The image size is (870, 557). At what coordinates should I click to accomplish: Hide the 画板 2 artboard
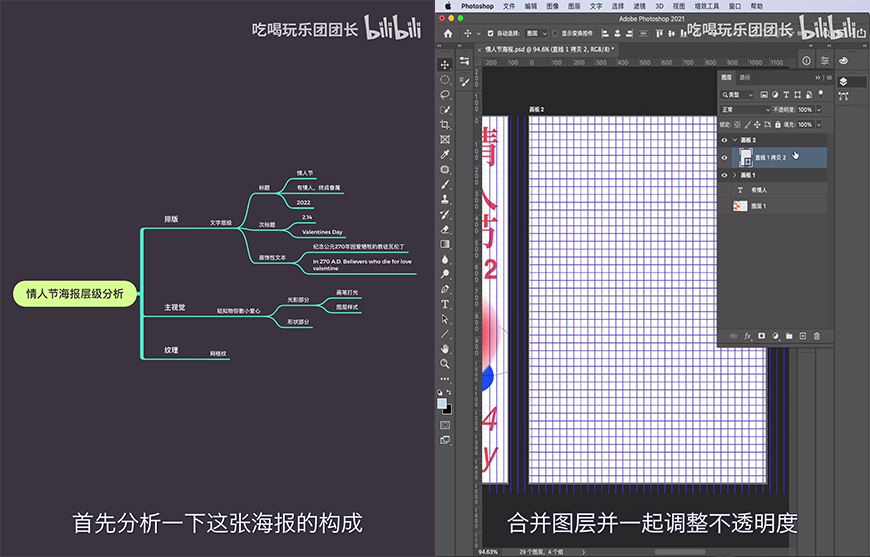tap(724, 140)
